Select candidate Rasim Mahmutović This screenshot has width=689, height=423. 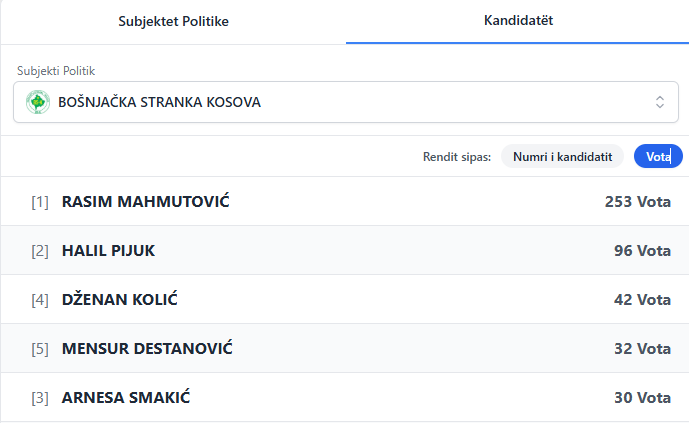146,202
